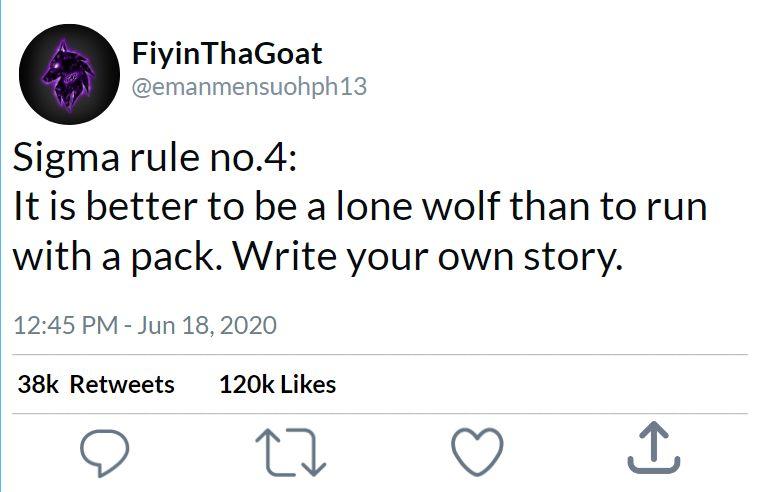762x492 pixels.
Task: Open the 12:45 PM timestamp
Action: tap(58, 325)
